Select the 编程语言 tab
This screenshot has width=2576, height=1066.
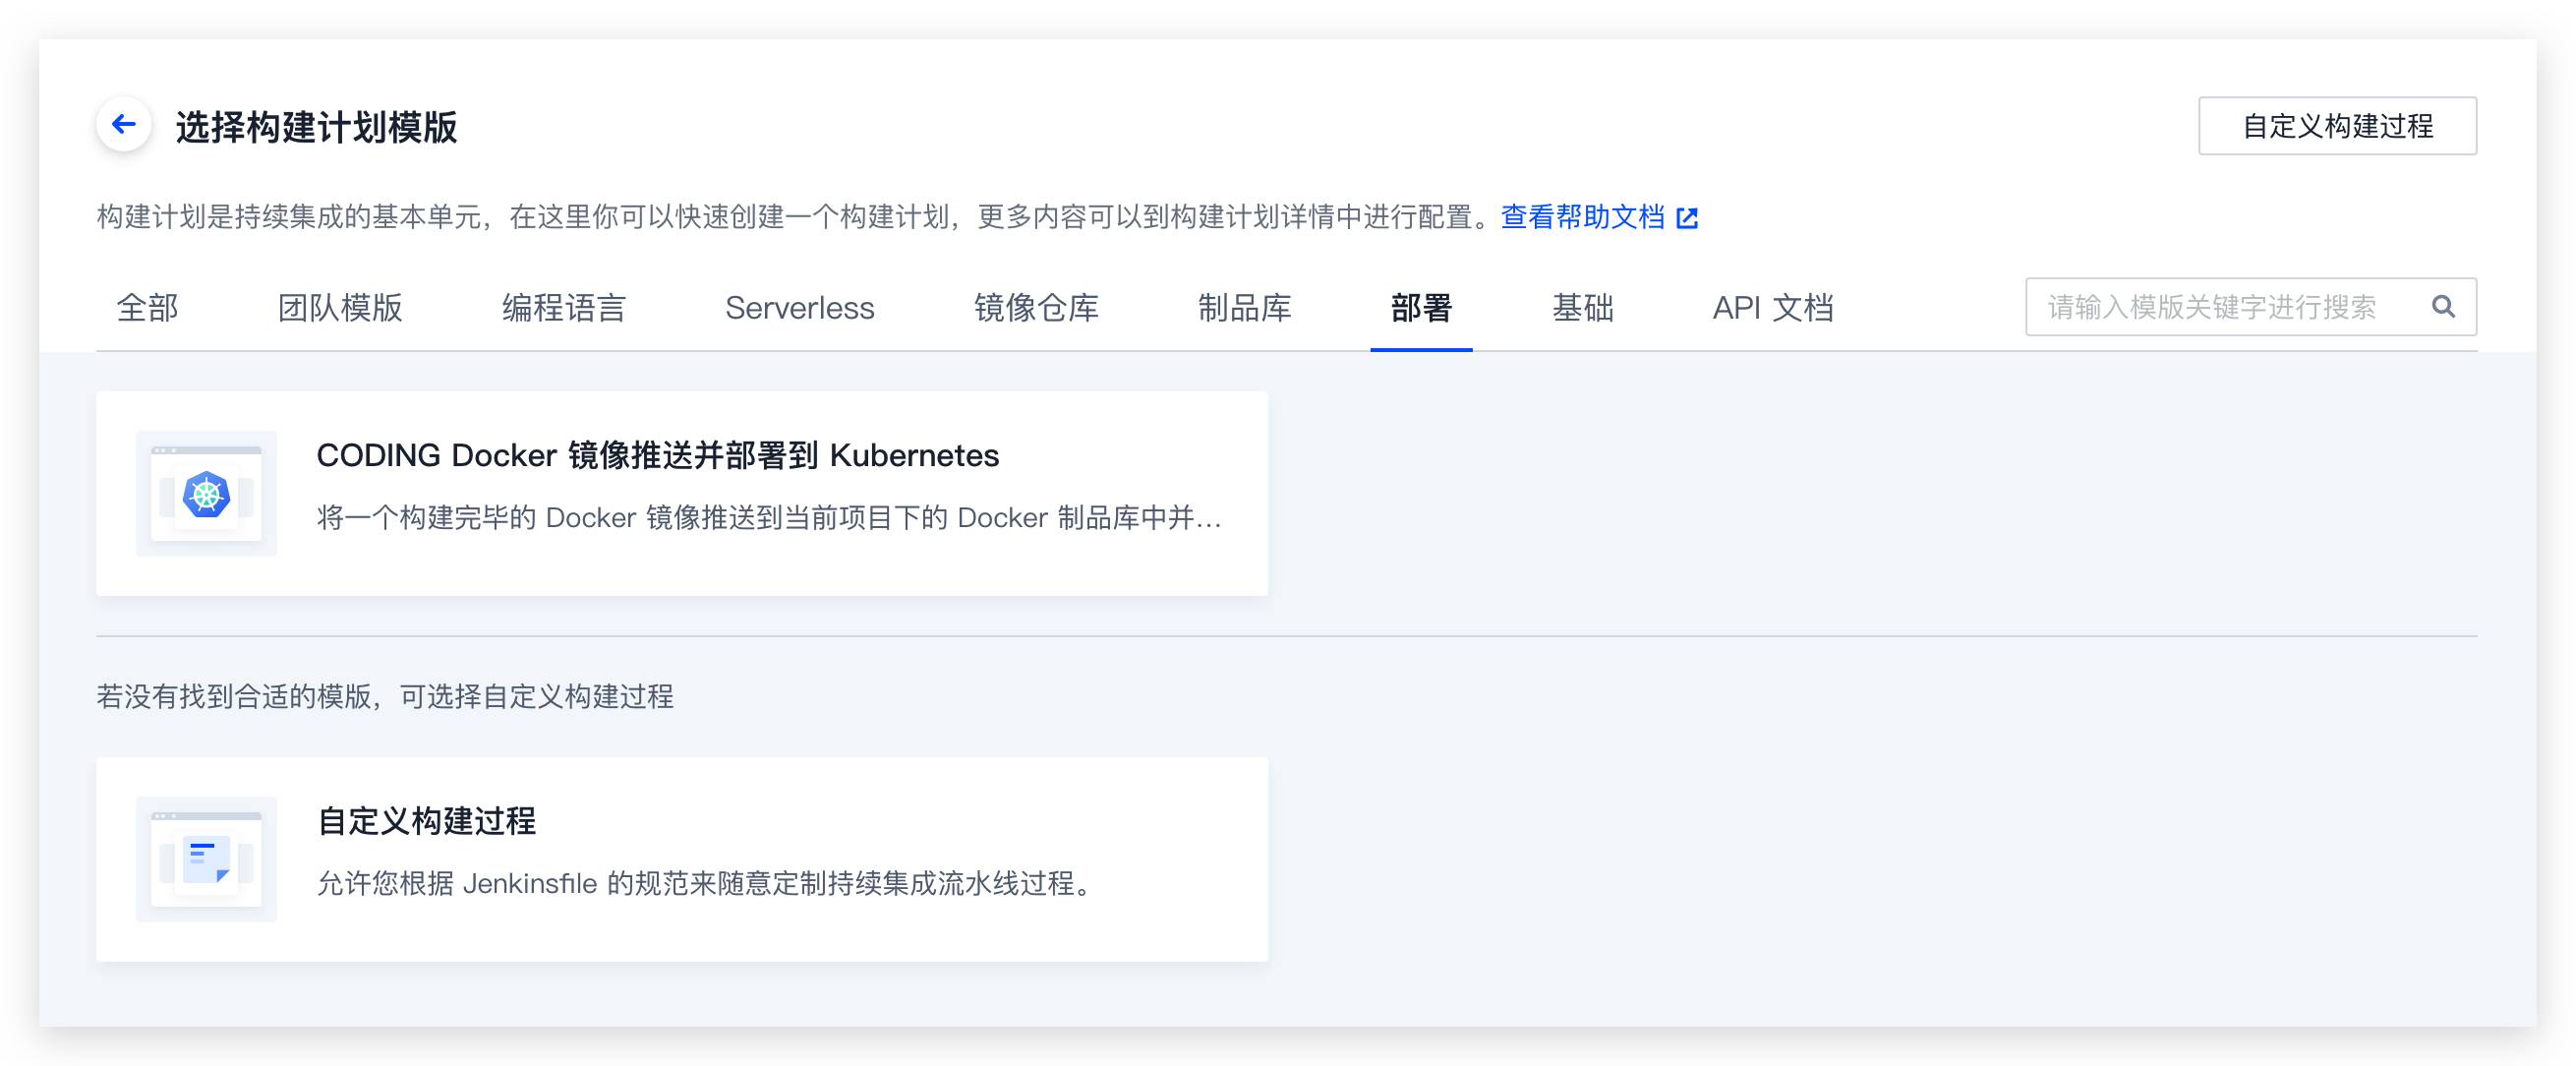click(x=564, y=308)
